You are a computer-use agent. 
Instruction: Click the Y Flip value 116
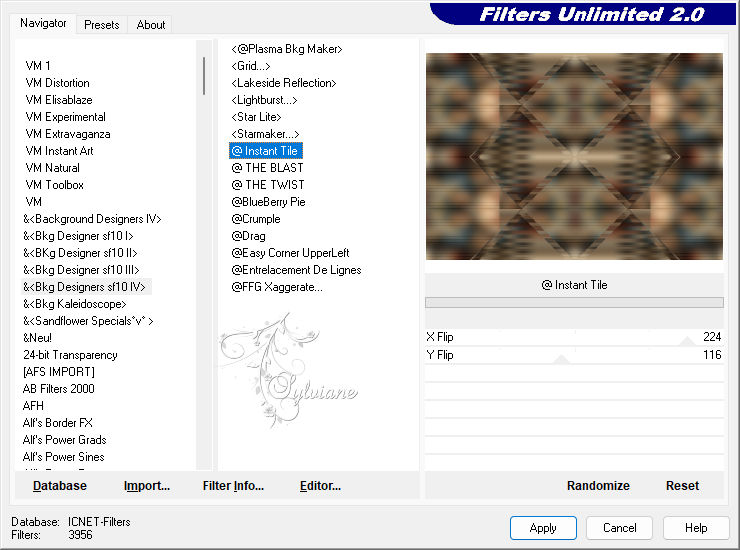click(x=712, y=355)
